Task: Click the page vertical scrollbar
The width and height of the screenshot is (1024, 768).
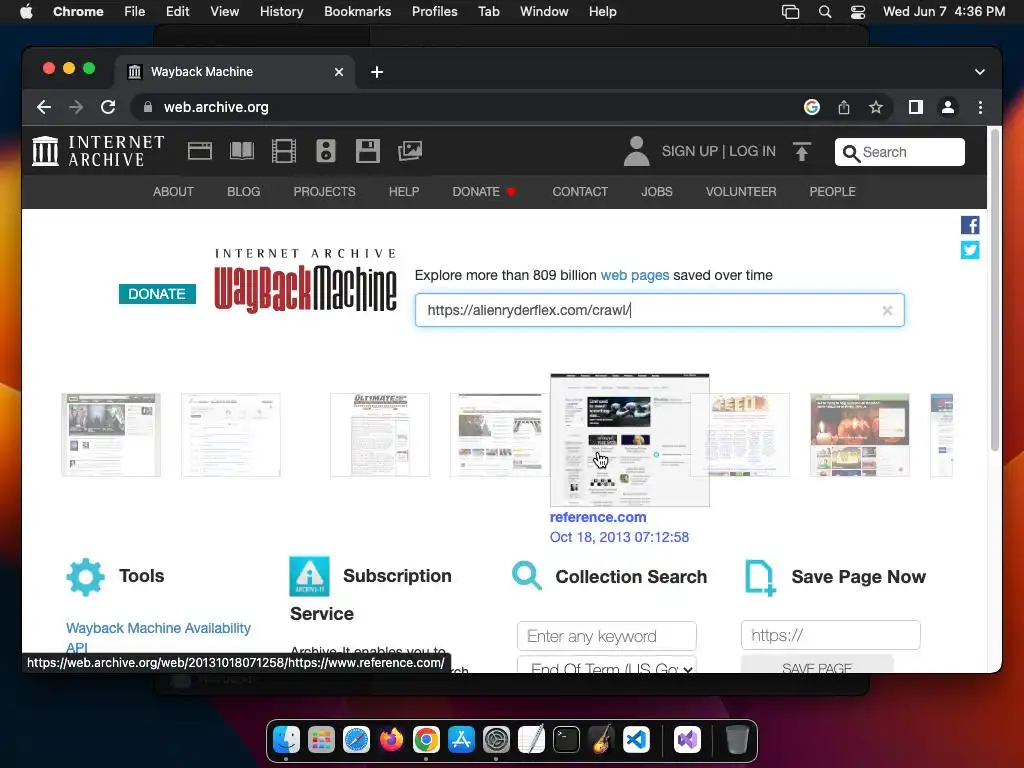Action: click(995, 291)
